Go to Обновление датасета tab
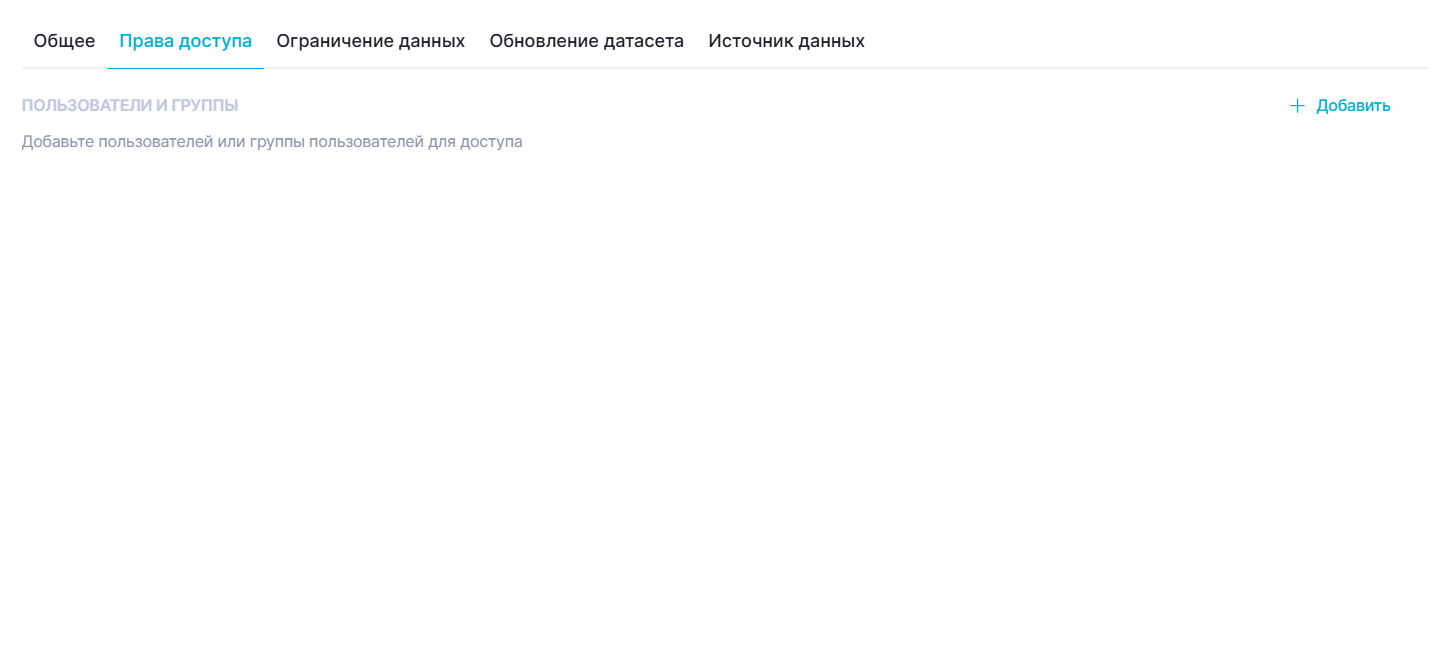Viewport: 1430px width, 656px height. pos(586,41)
